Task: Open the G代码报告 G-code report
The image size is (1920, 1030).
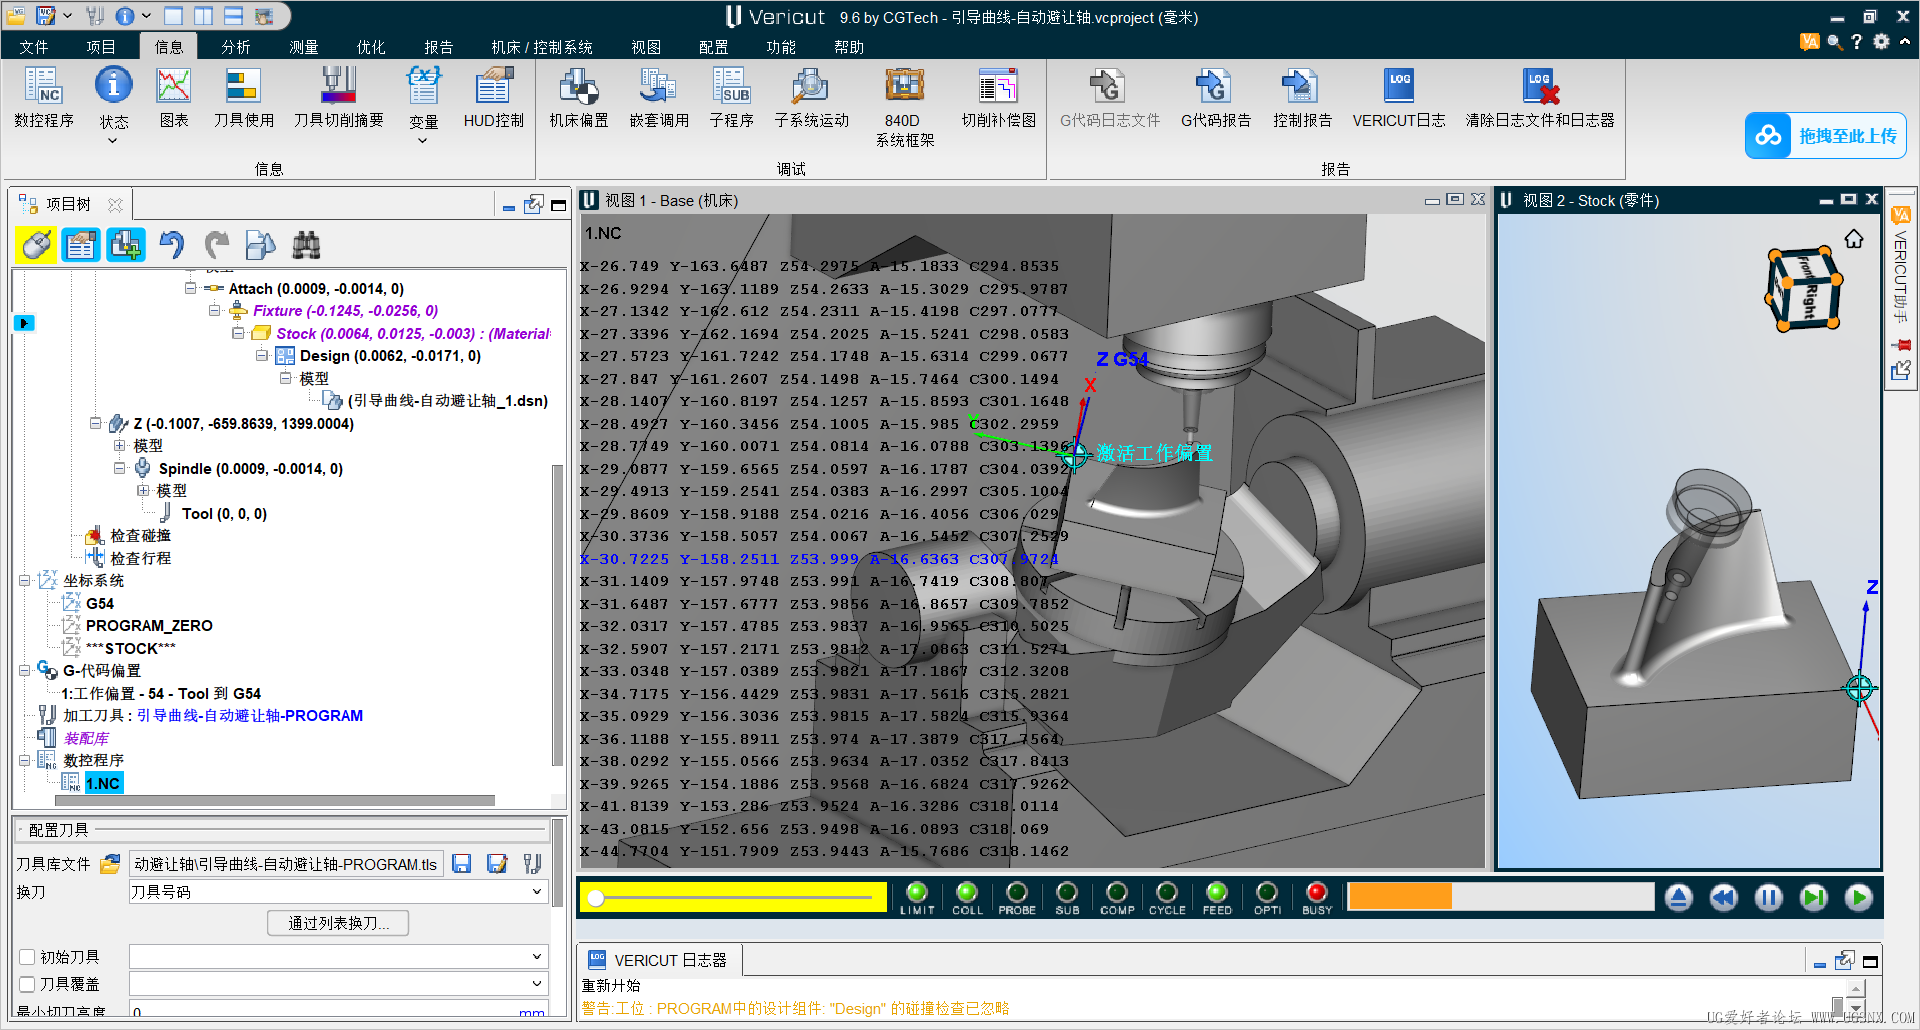Action: [1215, 98]
